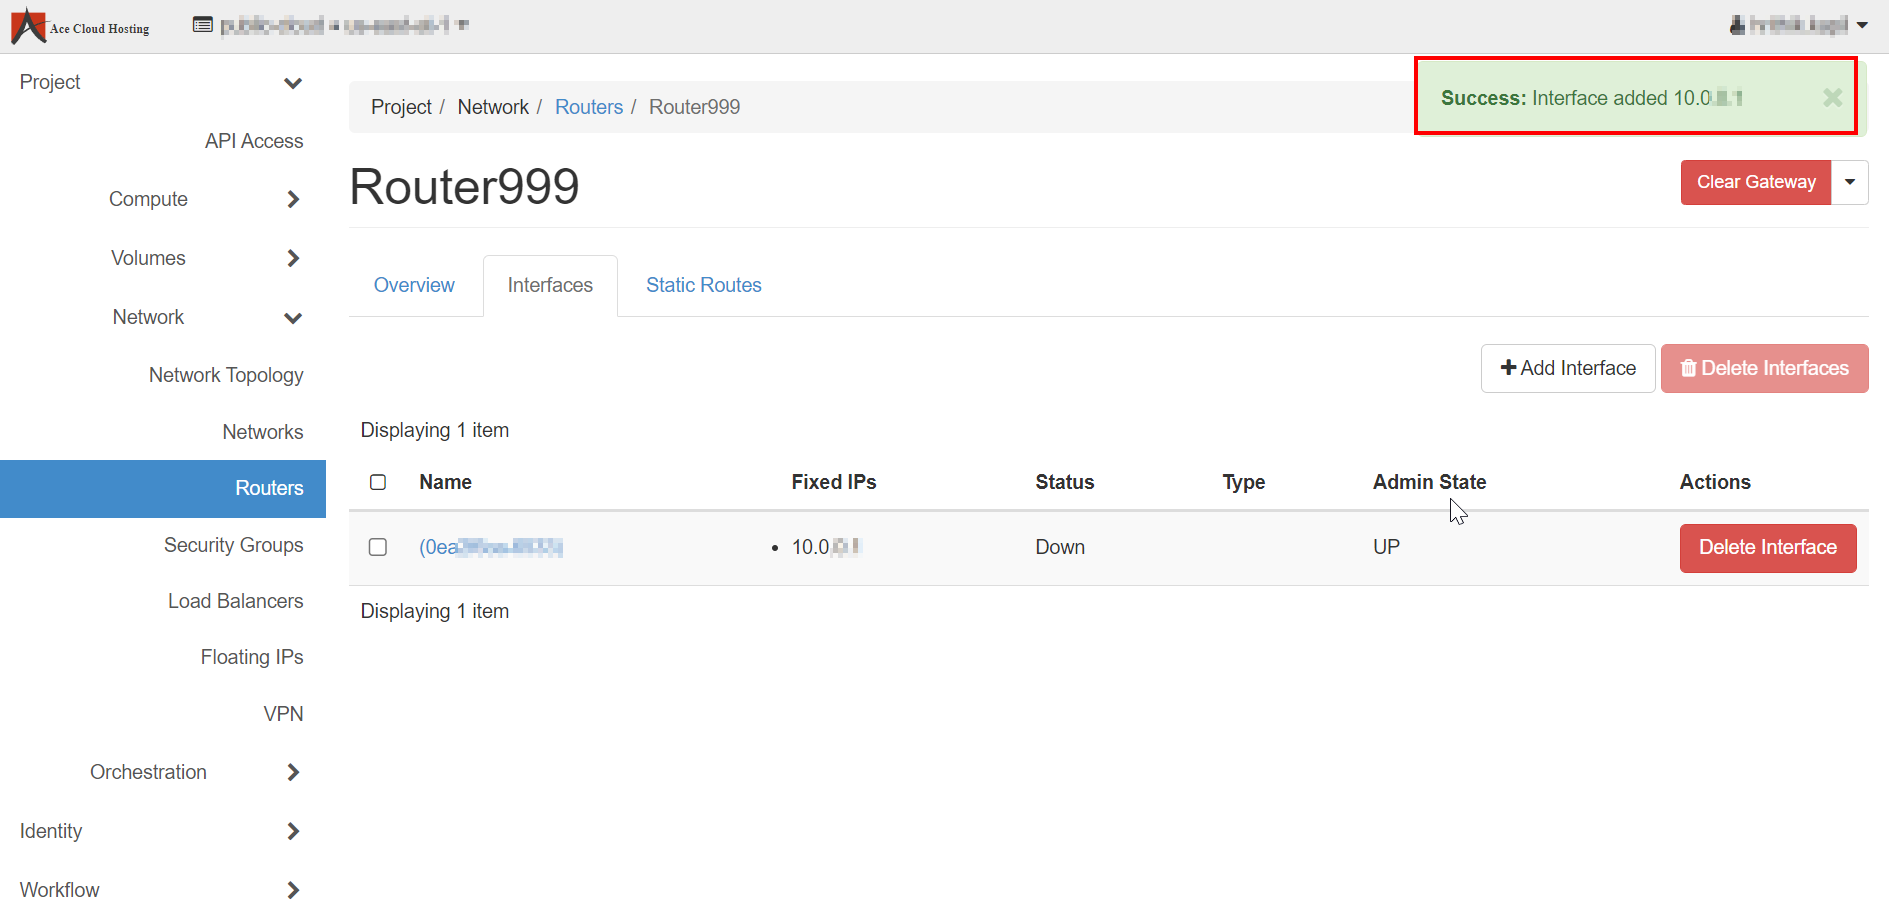The height and width of the screenshot is (904, 1889).
Task: Collapse the Project section chevron
Action: pos(293,83)
